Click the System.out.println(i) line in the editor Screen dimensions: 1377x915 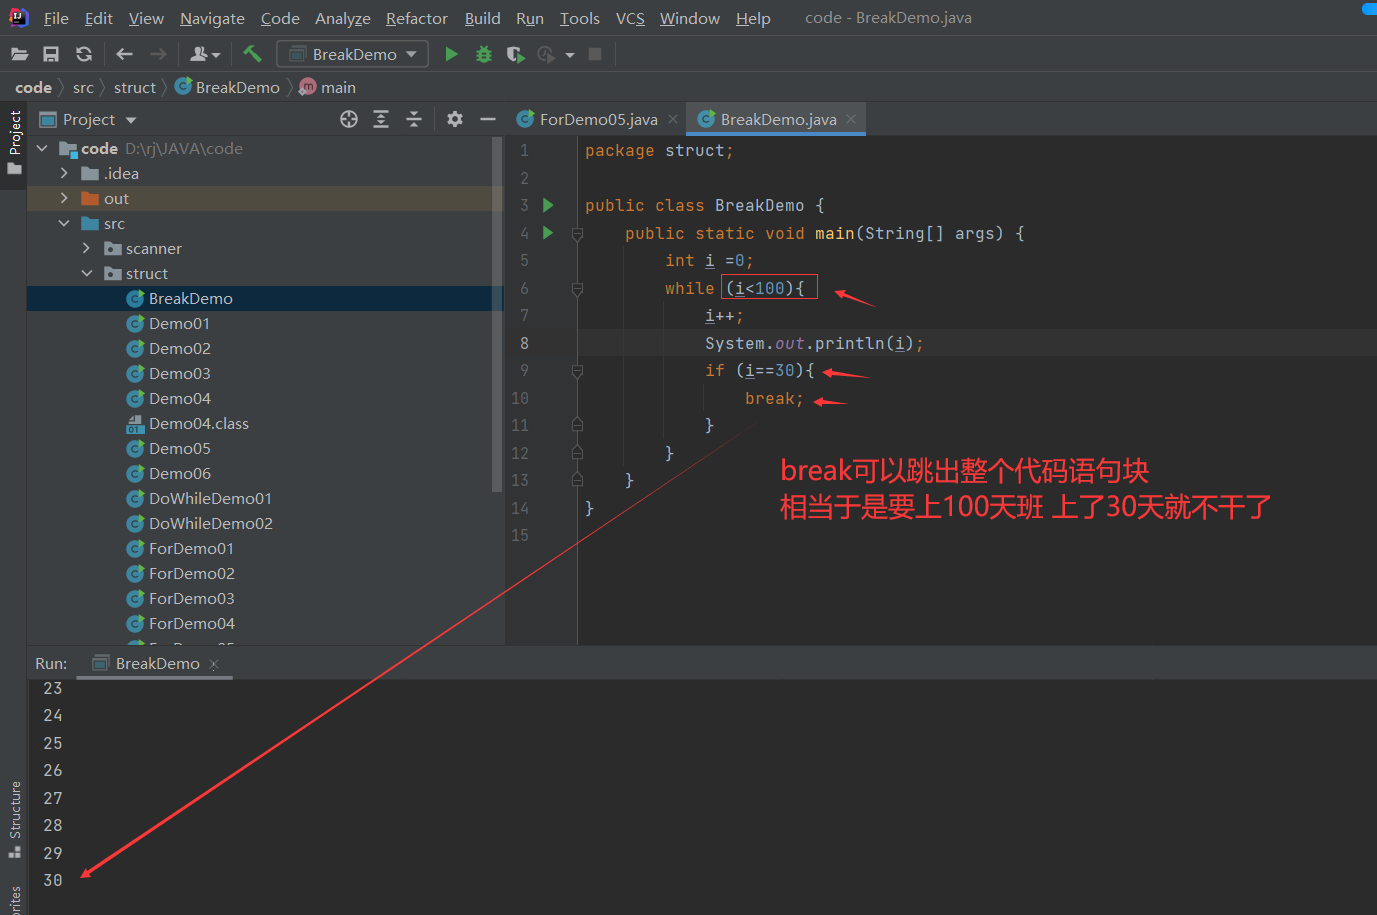pos(814,343)
